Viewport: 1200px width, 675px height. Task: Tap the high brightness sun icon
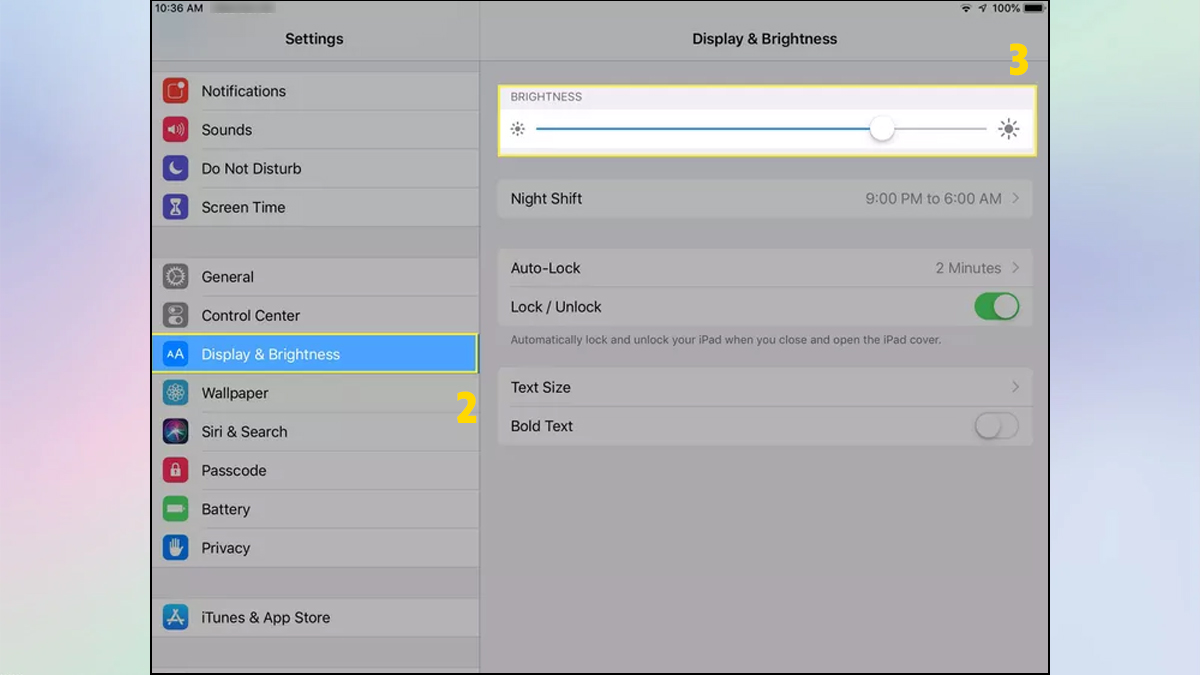[x=1008, y=129]
